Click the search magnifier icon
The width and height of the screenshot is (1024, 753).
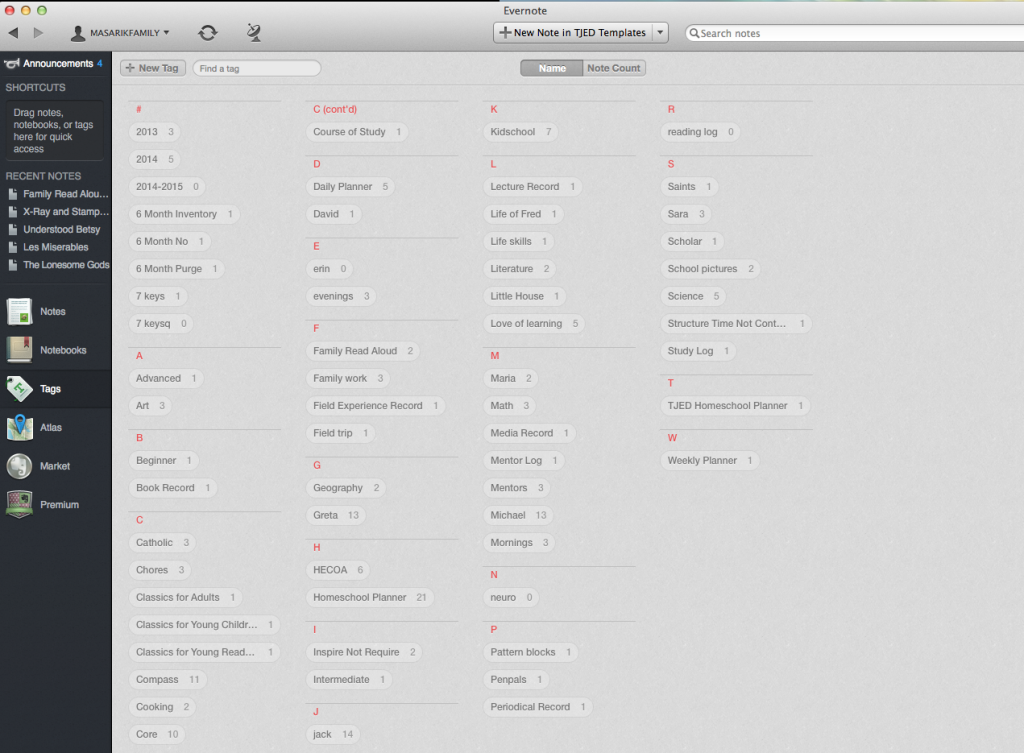tap(694, 33)
